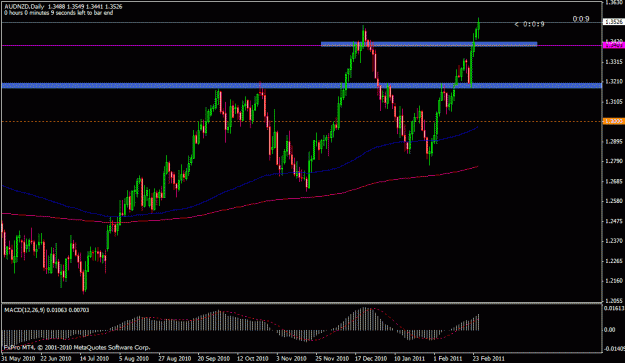
Task: Click the 1 Feb 2011 date label
Action: pos(448,358)
